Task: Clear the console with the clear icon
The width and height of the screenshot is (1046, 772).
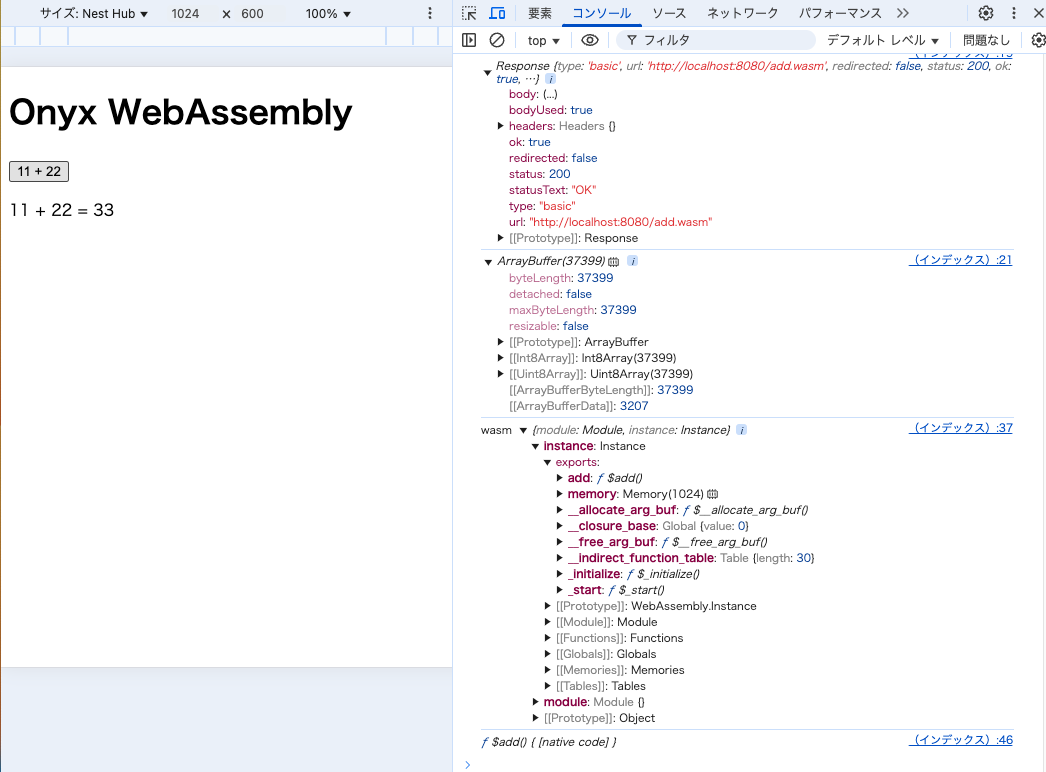Action: coord(497,40)
